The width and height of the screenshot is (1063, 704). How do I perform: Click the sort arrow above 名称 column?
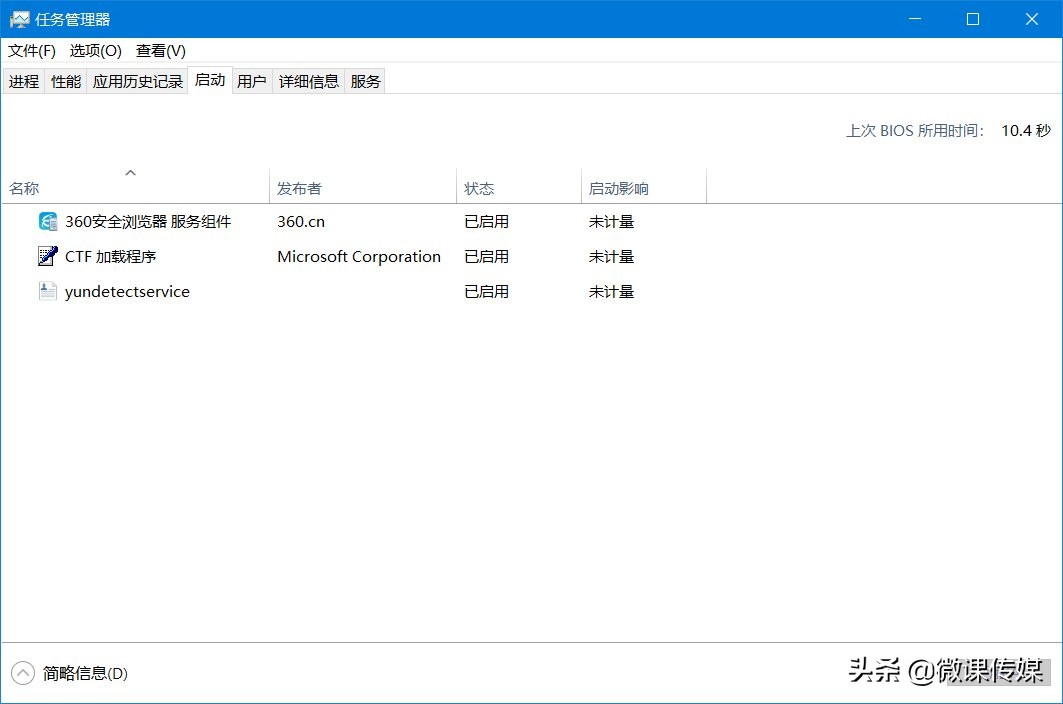pos(131,172)
